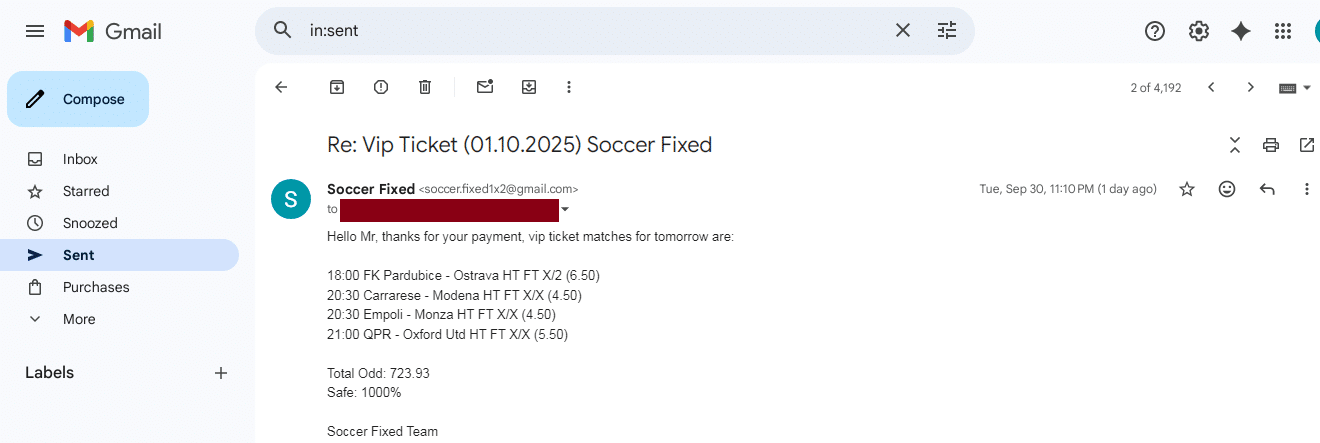The height and width of the screenshot is (443, 1320).
Task: Add emoji reaction to message
Action: pyautogui.click(x=1227, y=189)
